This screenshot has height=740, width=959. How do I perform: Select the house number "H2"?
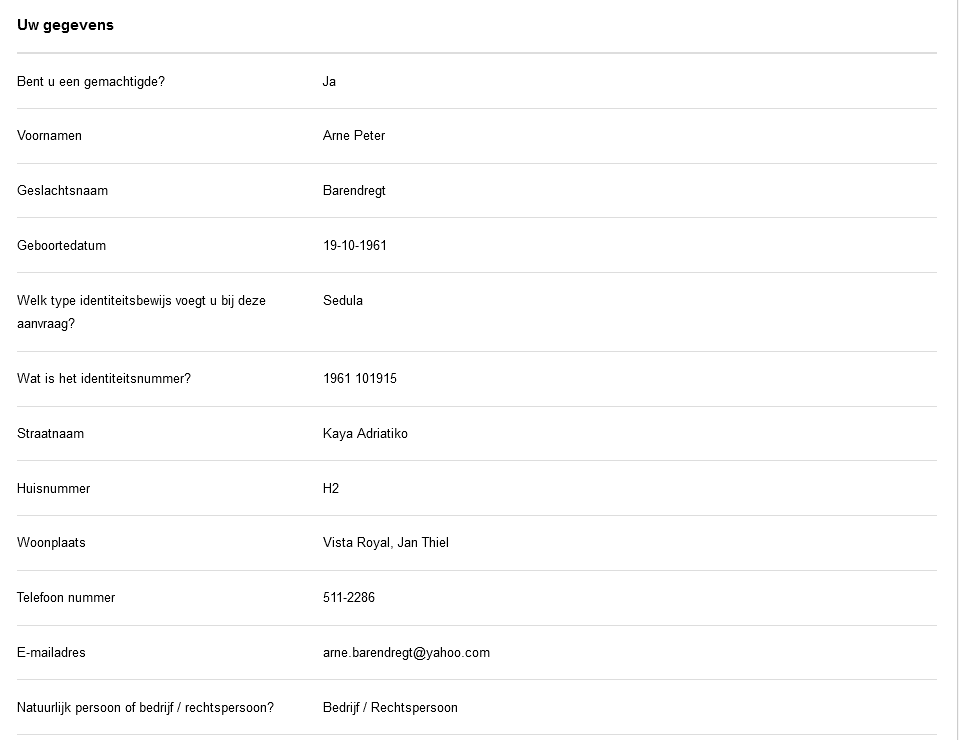(x=331, y=488)
